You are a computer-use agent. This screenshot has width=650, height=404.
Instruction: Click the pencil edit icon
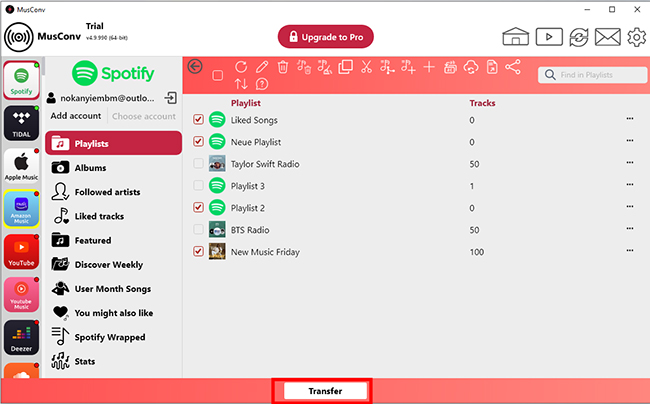(262, 67)
